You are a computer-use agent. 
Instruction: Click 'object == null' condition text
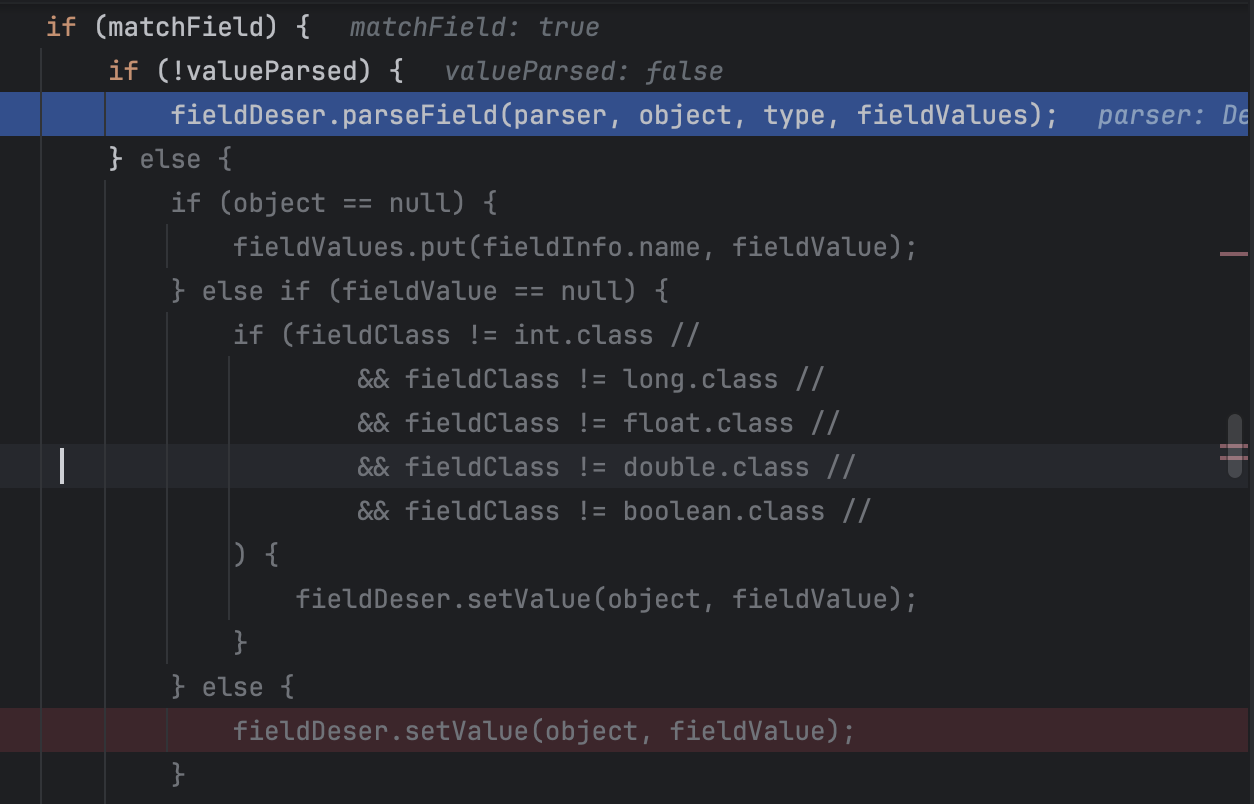coord(341,203)
